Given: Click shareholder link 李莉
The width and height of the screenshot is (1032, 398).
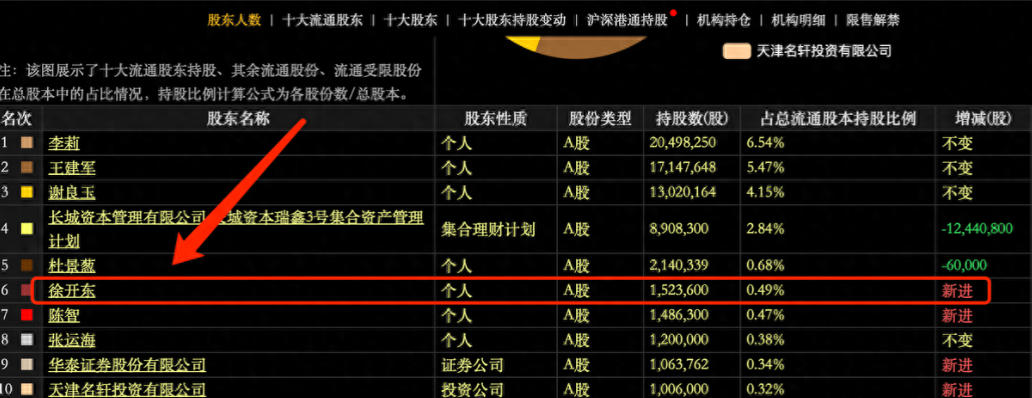Looking at the screenshot, I should [64, 143].
